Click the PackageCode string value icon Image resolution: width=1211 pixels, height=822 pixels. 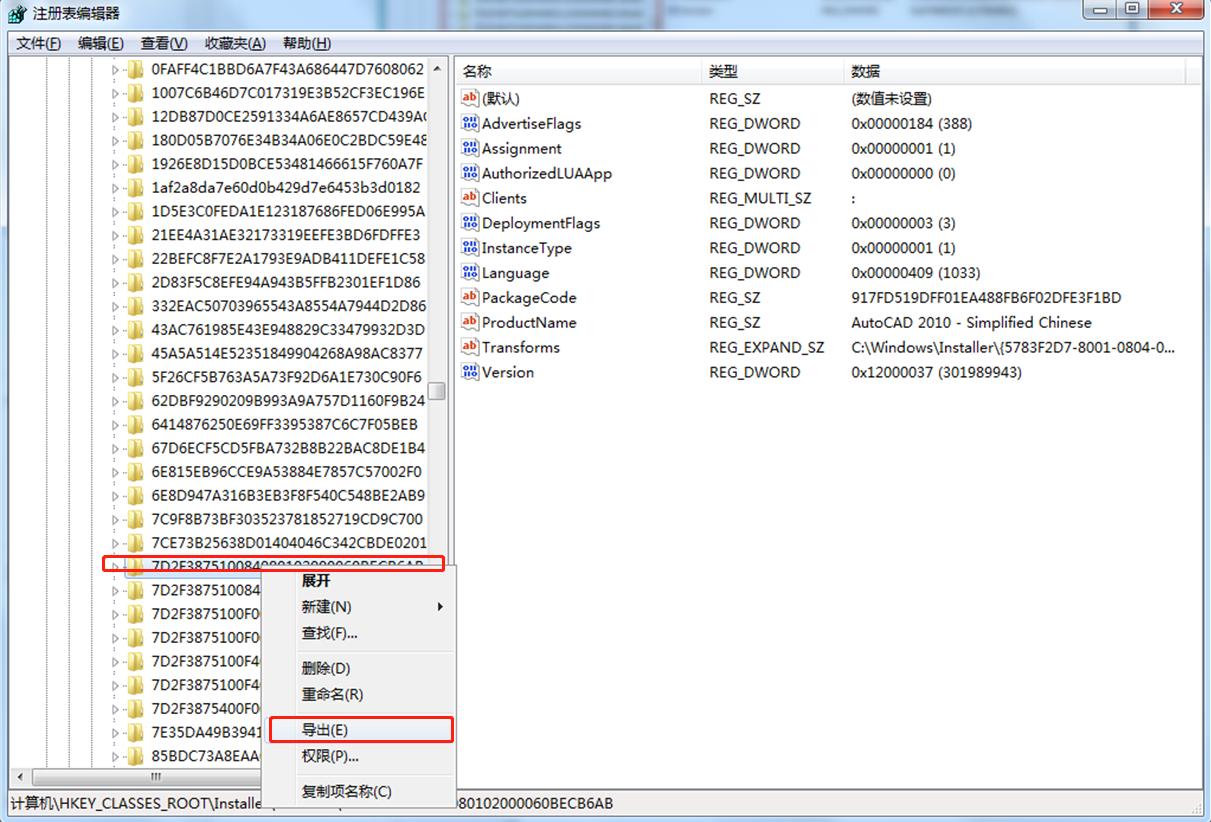[469, 297]
